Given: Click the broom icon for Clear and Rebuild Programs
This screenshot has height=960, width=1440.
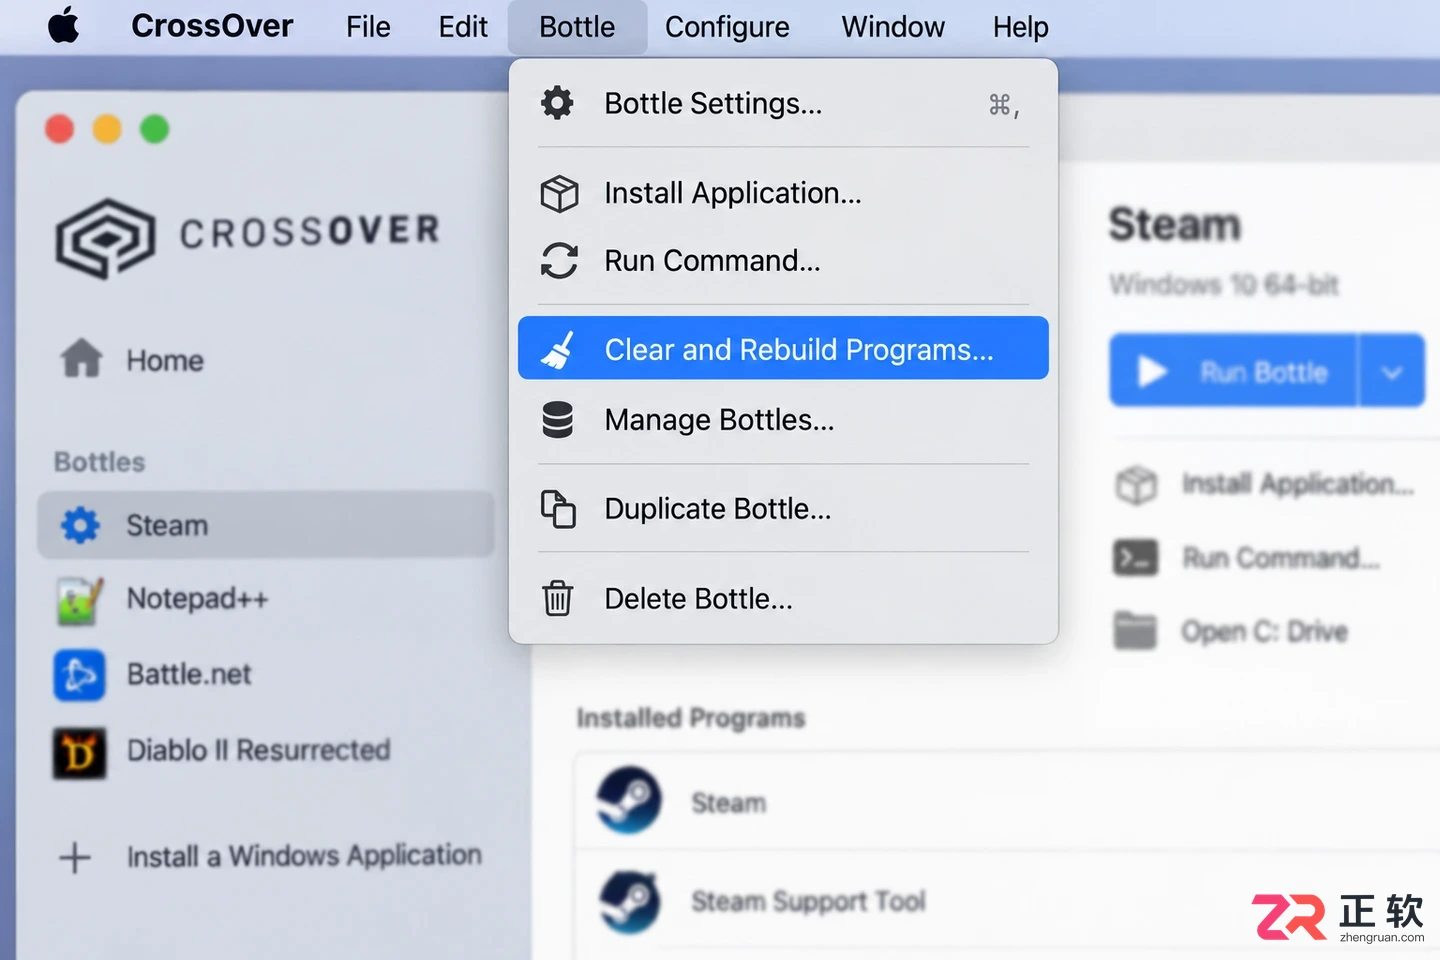Looking at the screenshot, I should tap(558, 350).
